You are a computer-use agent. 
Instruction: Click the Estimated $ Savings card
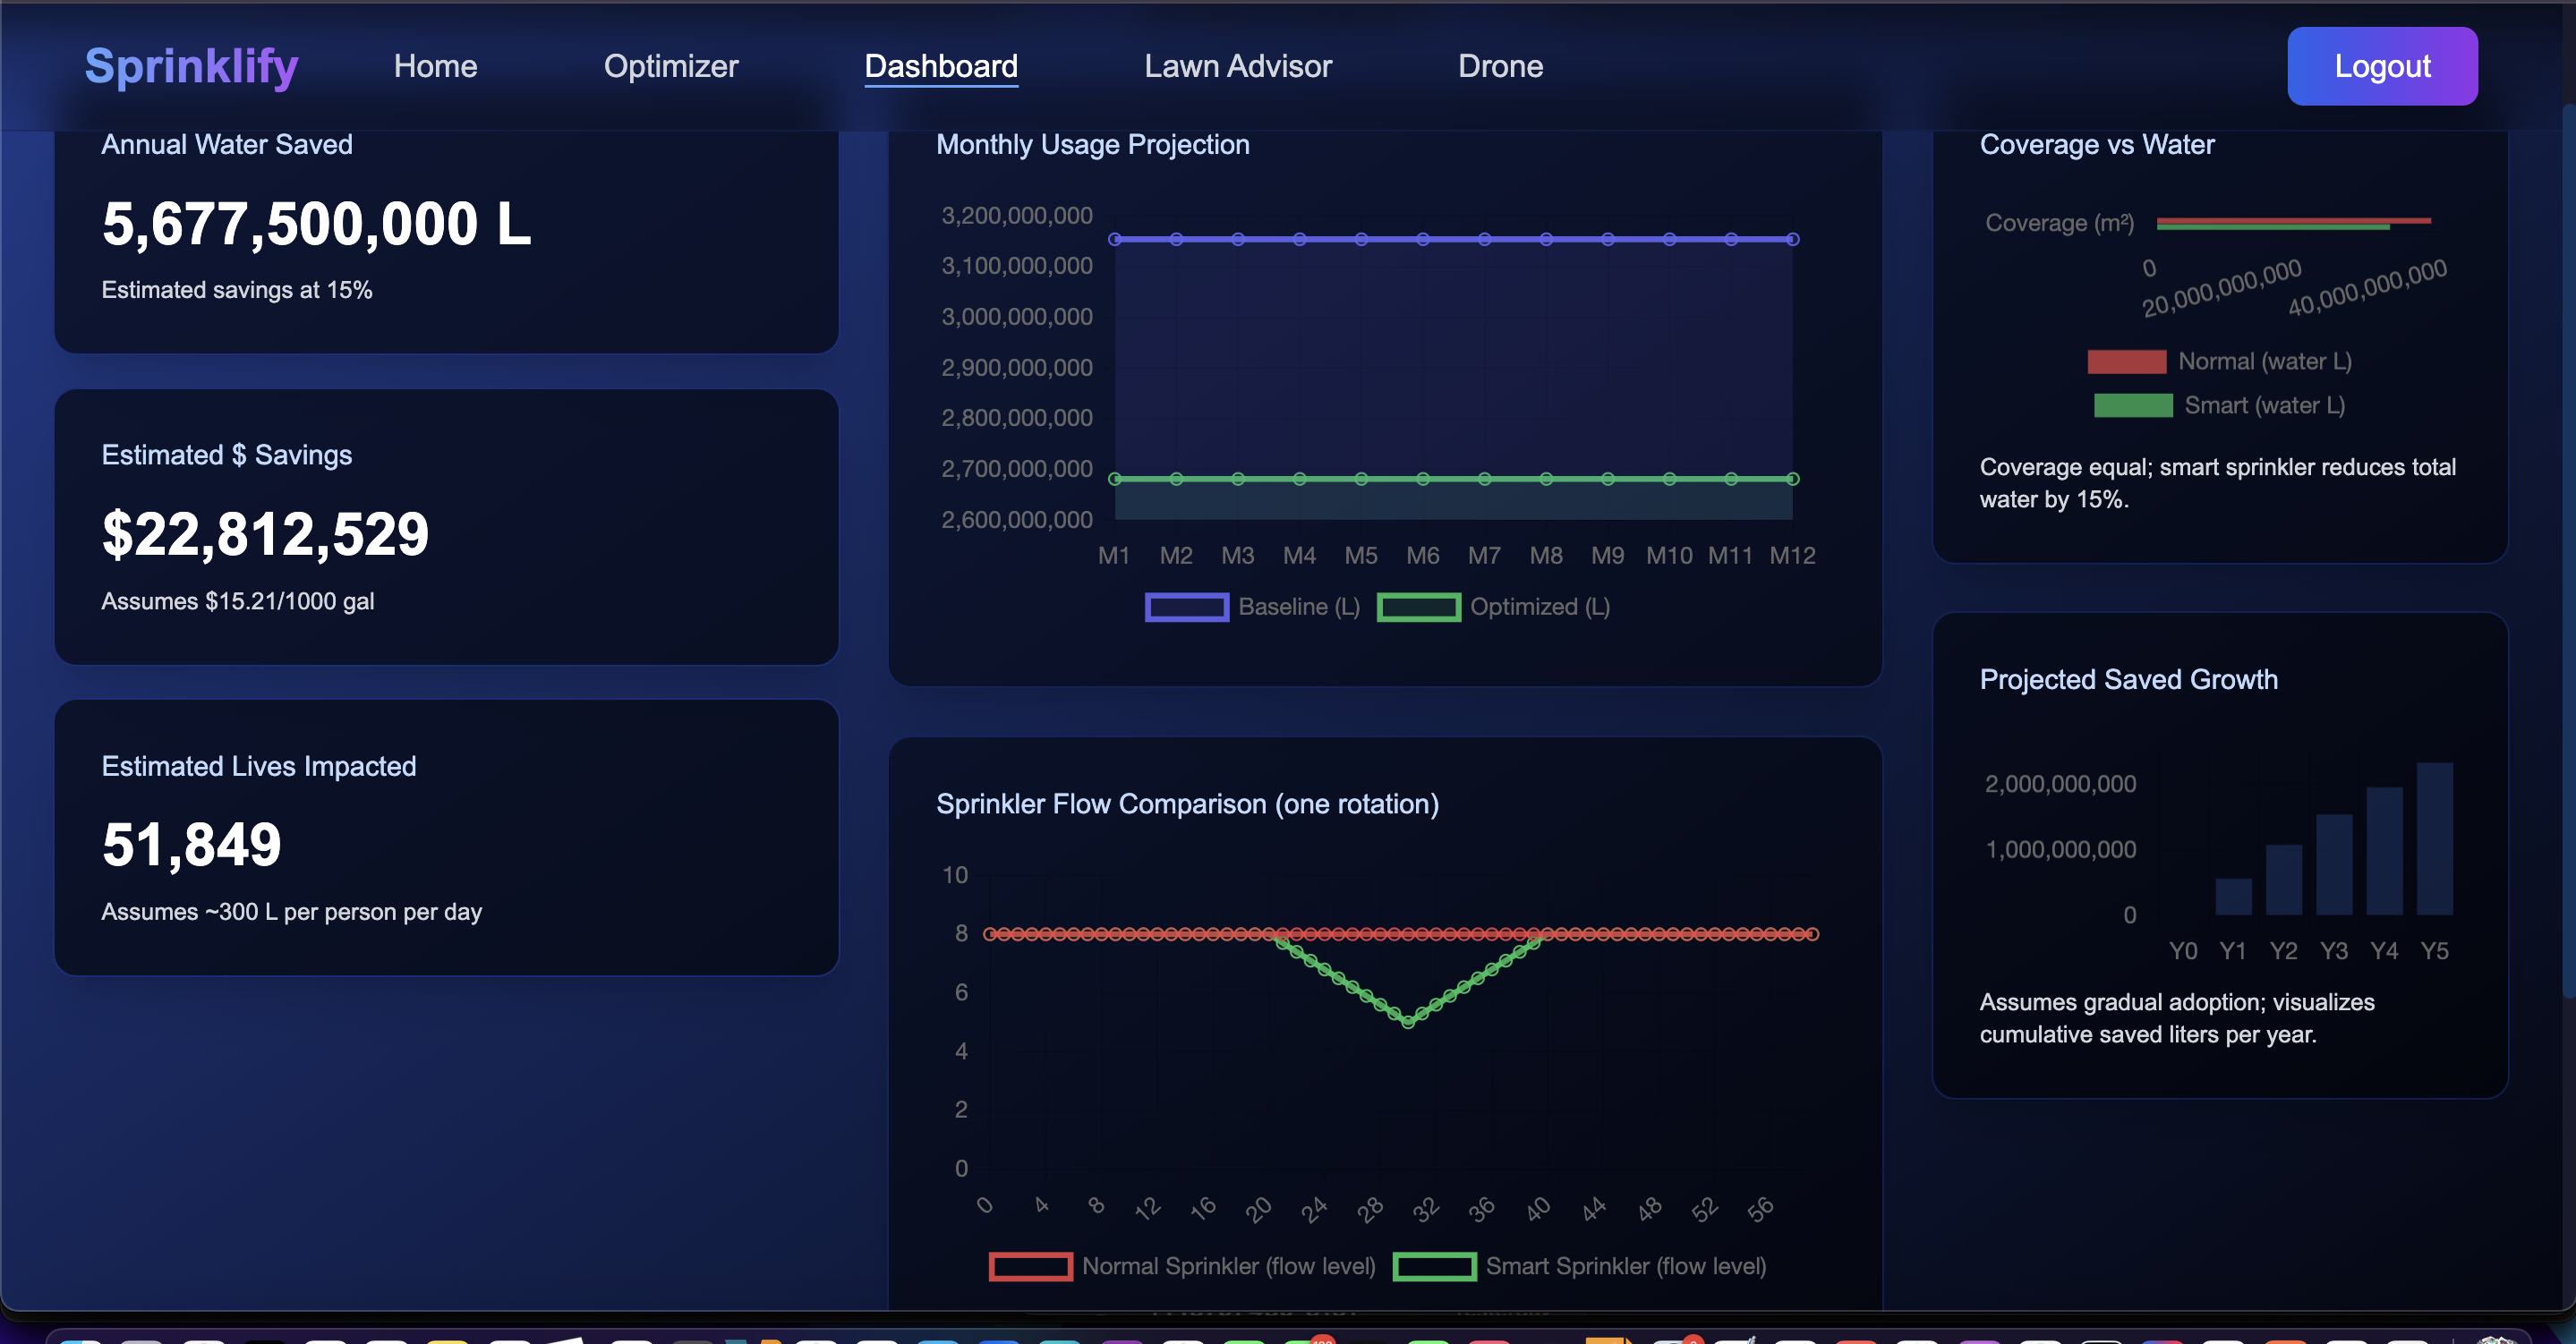click(x=446, y=527)
